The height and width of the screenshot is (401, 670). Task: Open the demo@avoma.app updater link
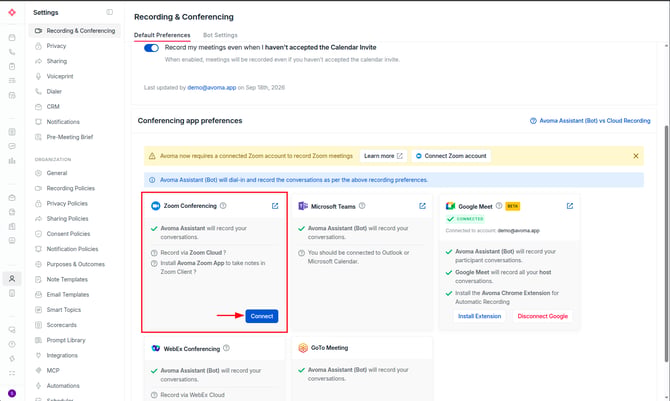pos(212,88)
